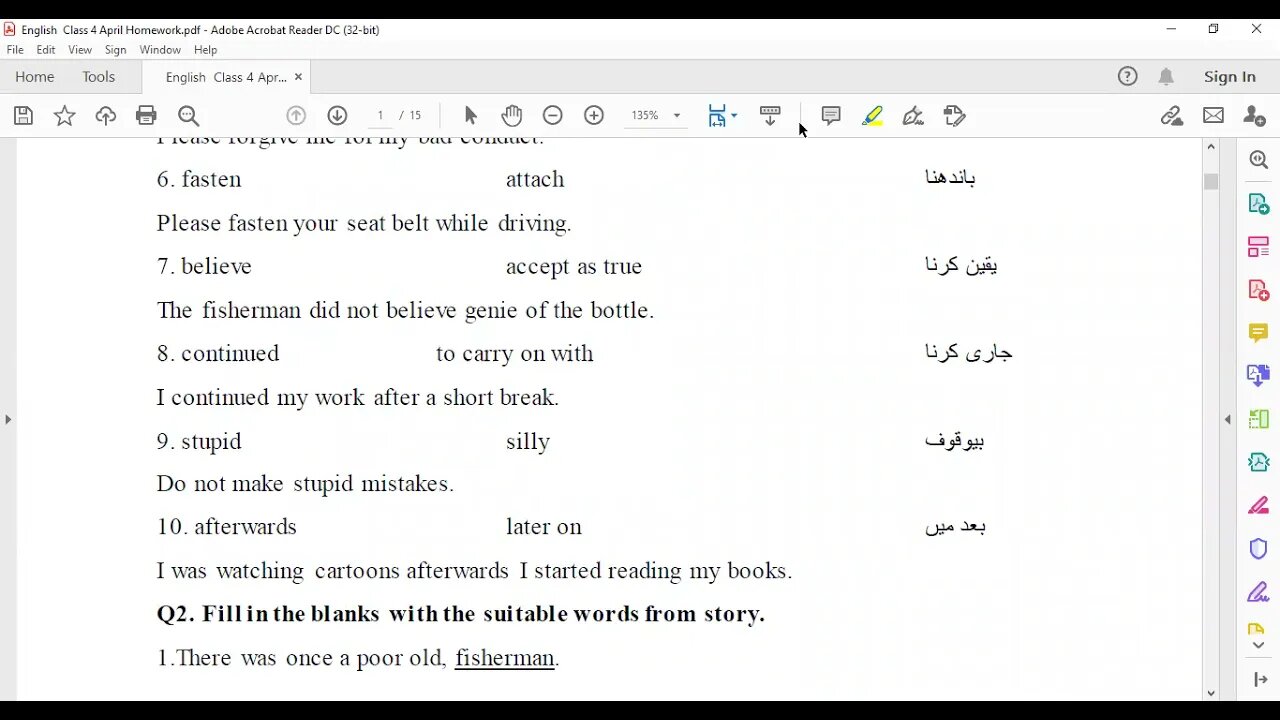This screenshot has width=1280, height=720.
Task: Open green spreadsheet export sidebar tool
Action: pyautogui.click(x=1259, y=419)
